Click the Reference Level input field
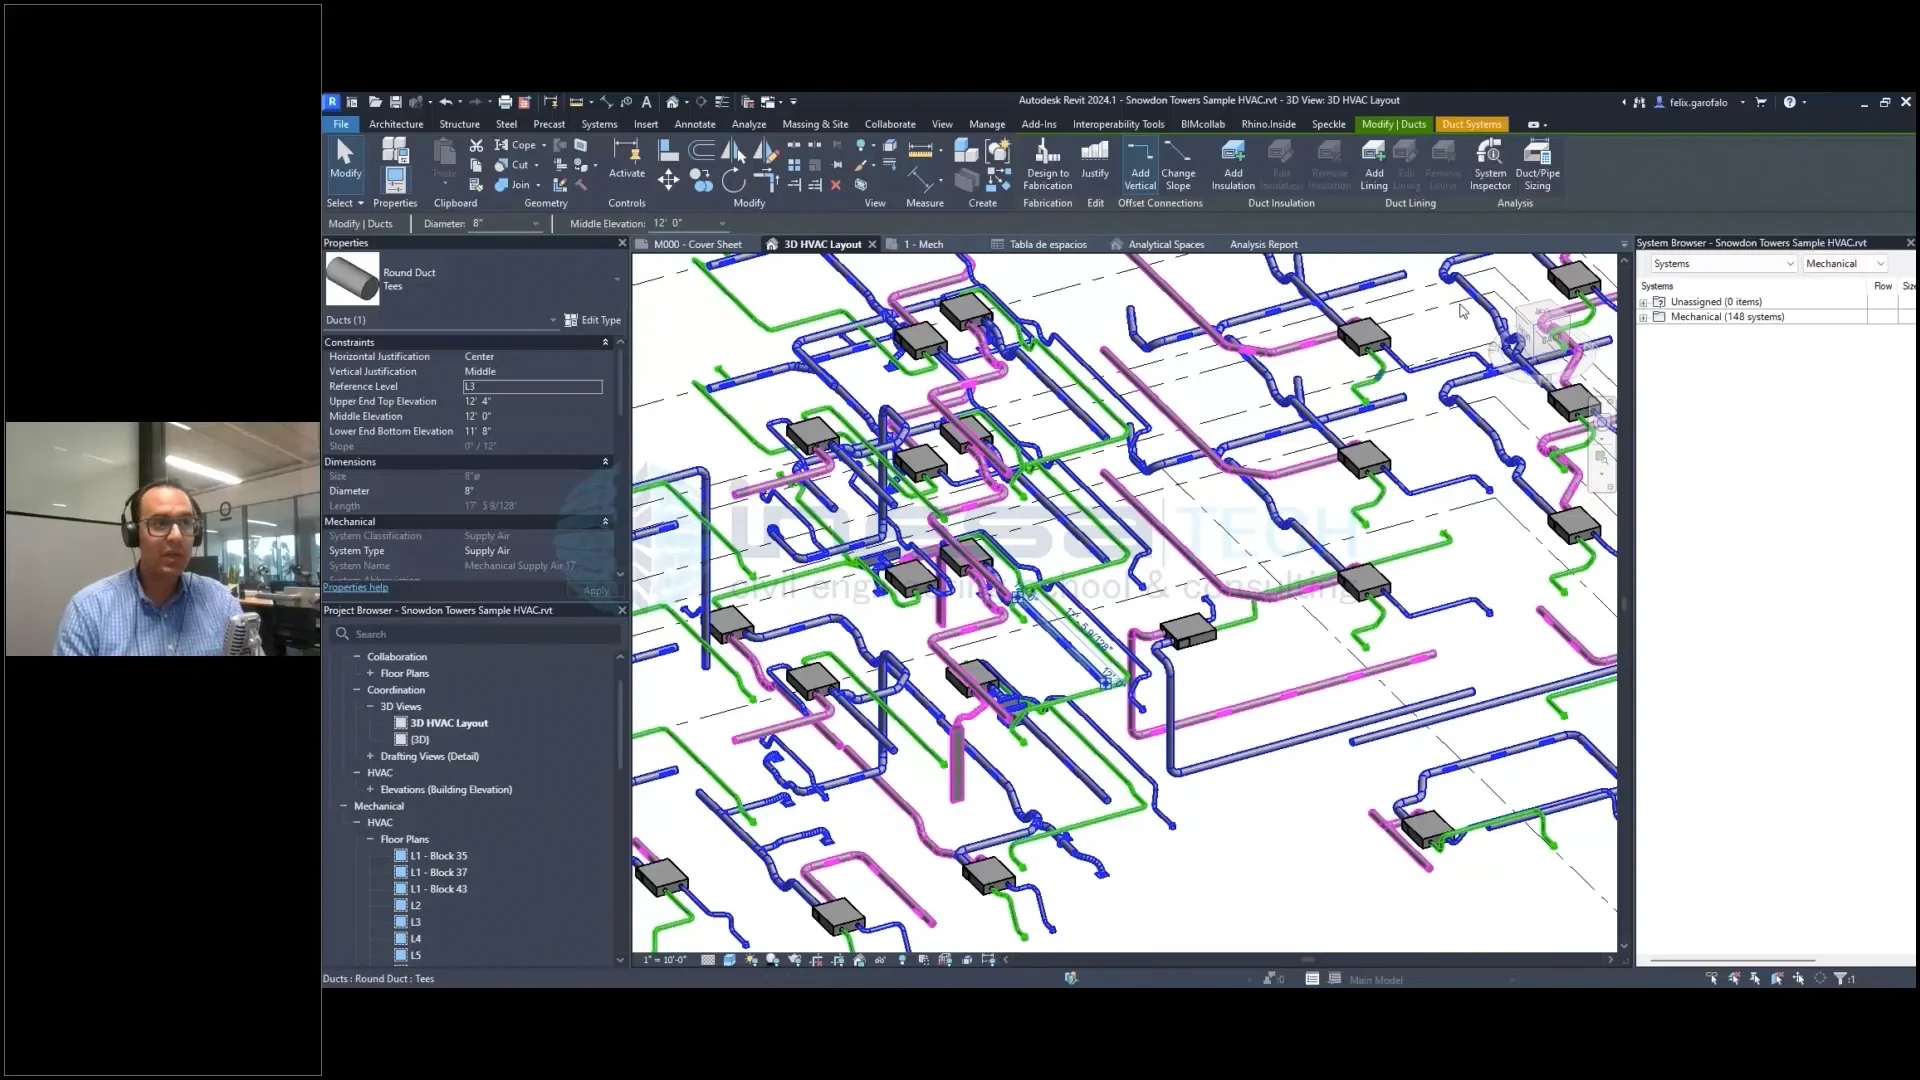Screen dimensions: 1920x1080 (532, 387)
